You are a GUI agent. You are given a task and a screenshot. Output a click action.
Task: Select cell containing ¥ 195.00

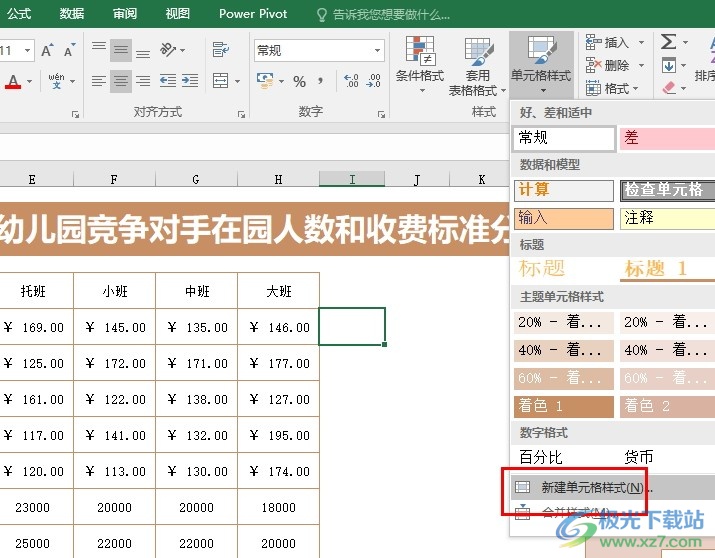tap(279, 435)
